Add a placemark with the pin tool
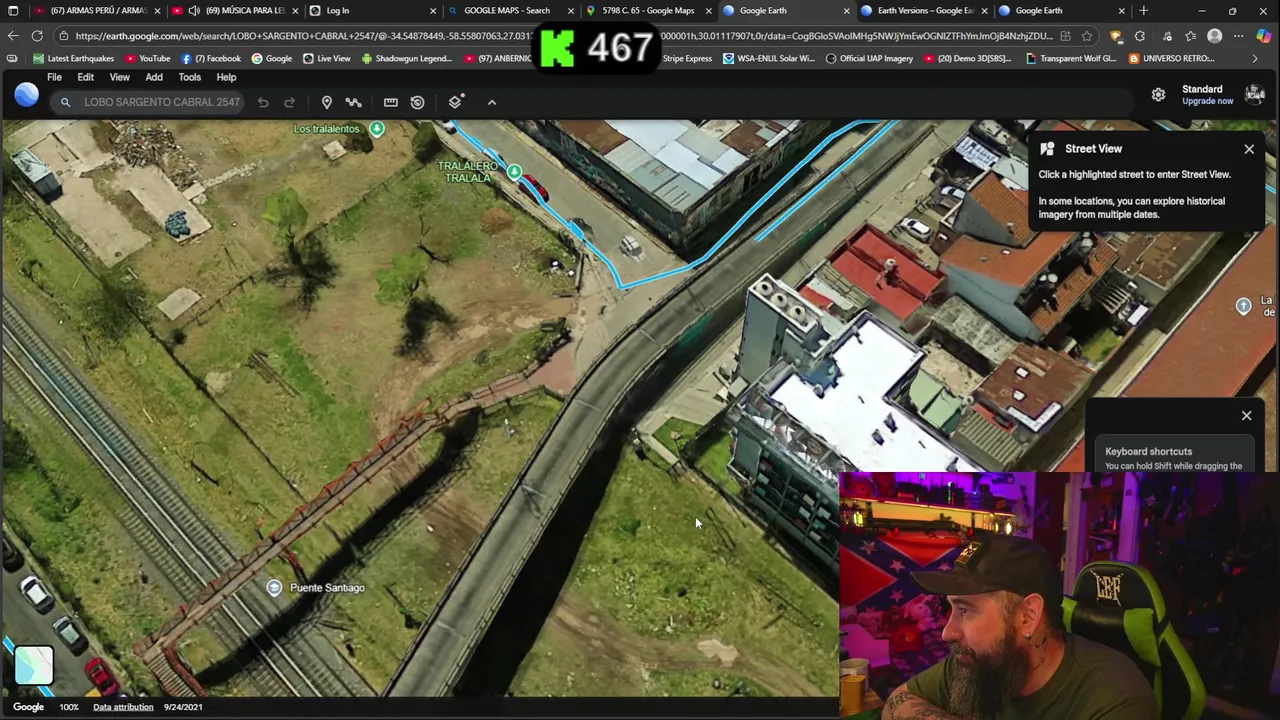Image resolution: width=1280 pixels, height=720 pixels. click(326, 102)
